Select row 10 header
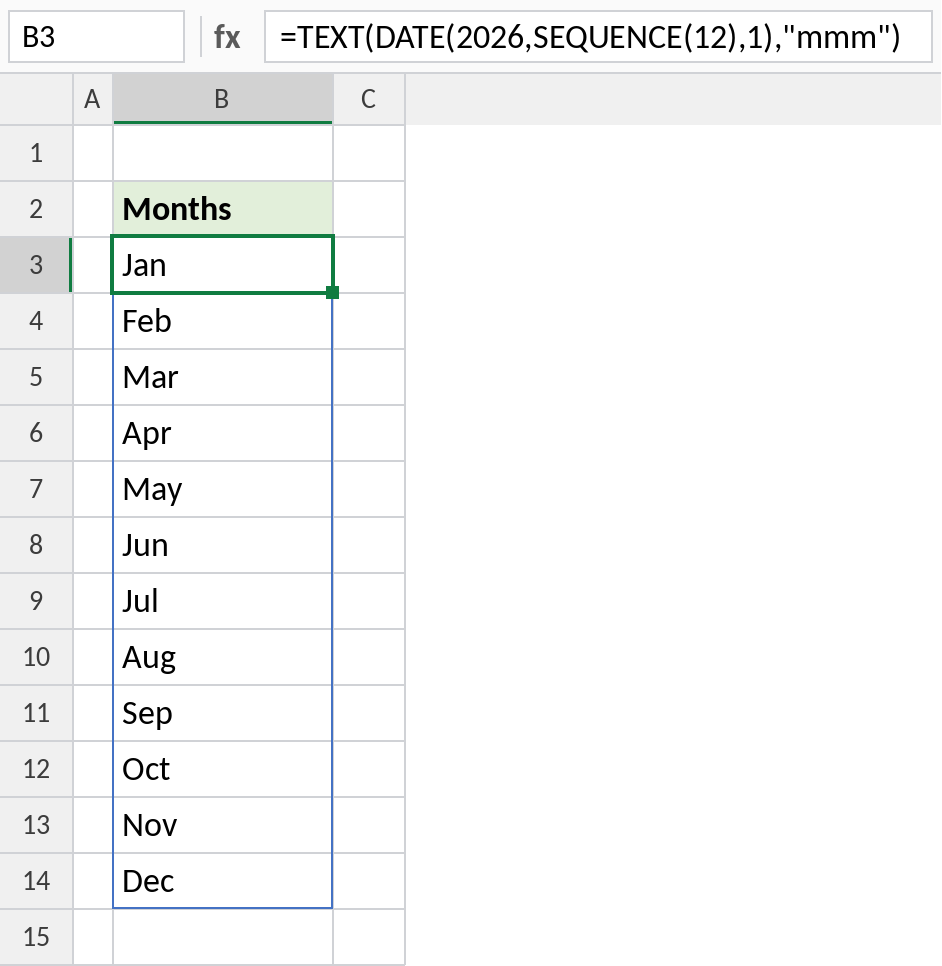 (36, 657)
